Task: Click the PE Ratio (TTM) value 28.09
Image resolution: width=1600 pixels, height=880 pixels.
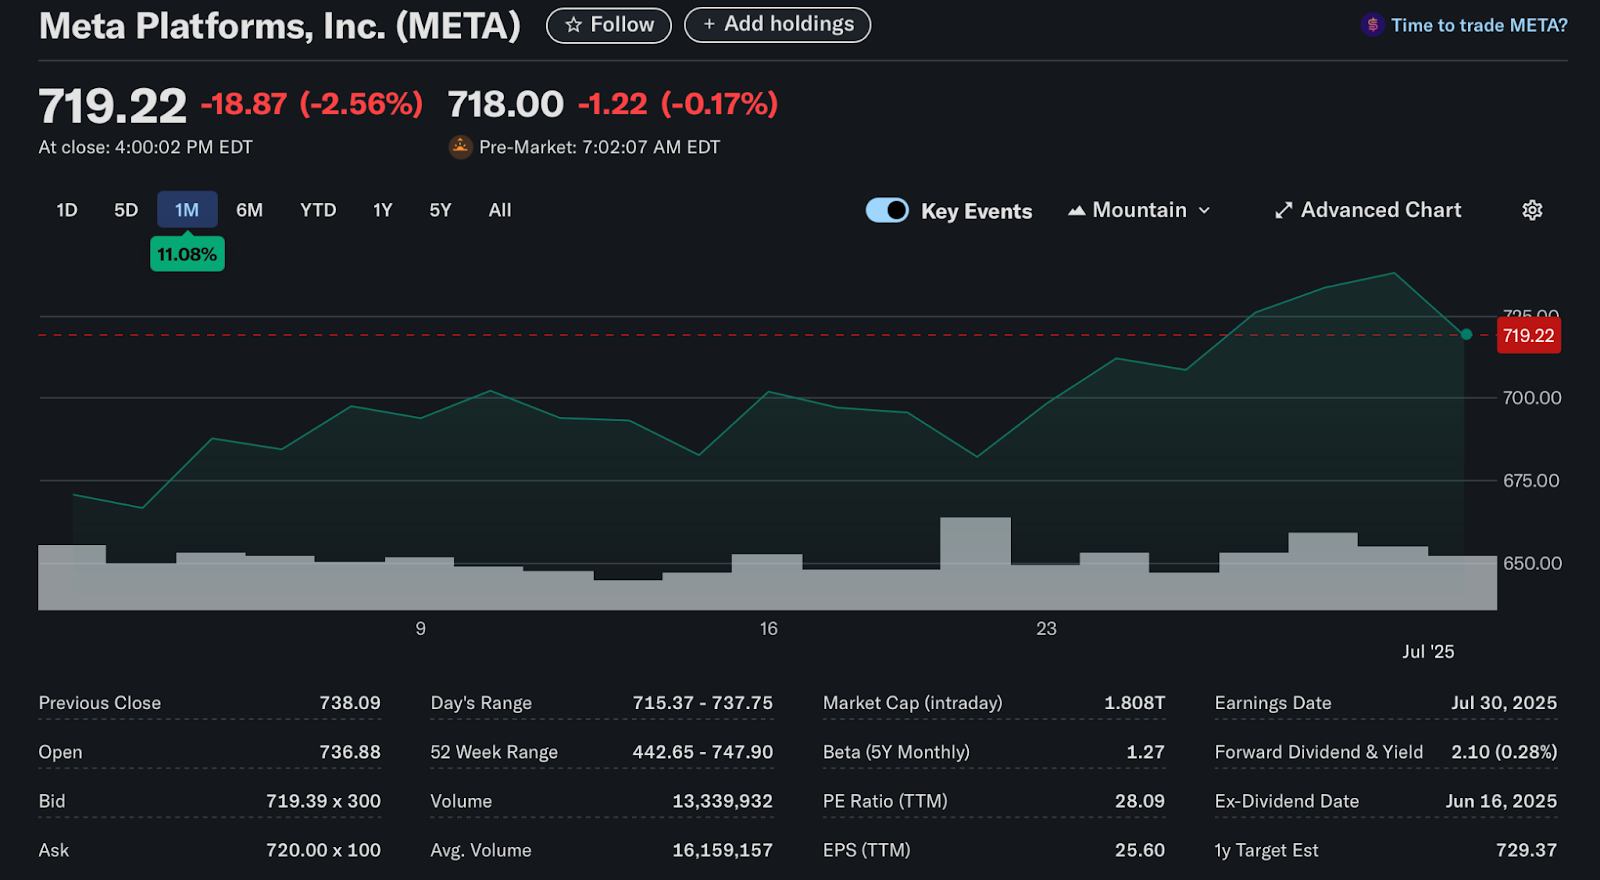Action: [1140, 801]
